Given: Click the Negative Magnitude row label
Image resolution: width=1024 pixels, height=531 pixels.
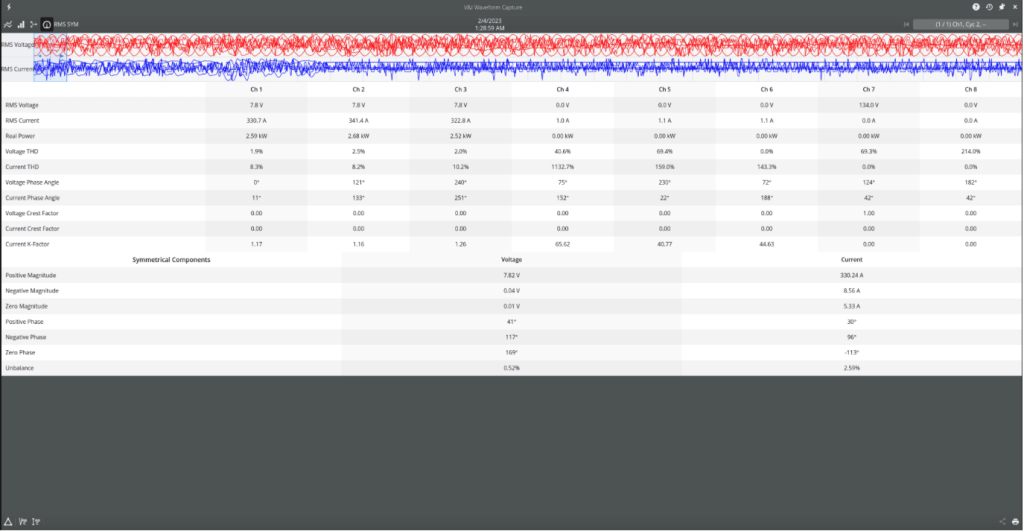Looking at the screenshot, I should click(32, 291).
